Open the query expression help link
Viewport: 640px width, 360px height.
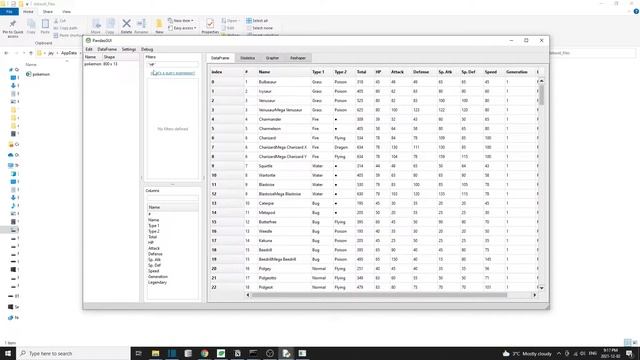(173, 73)
